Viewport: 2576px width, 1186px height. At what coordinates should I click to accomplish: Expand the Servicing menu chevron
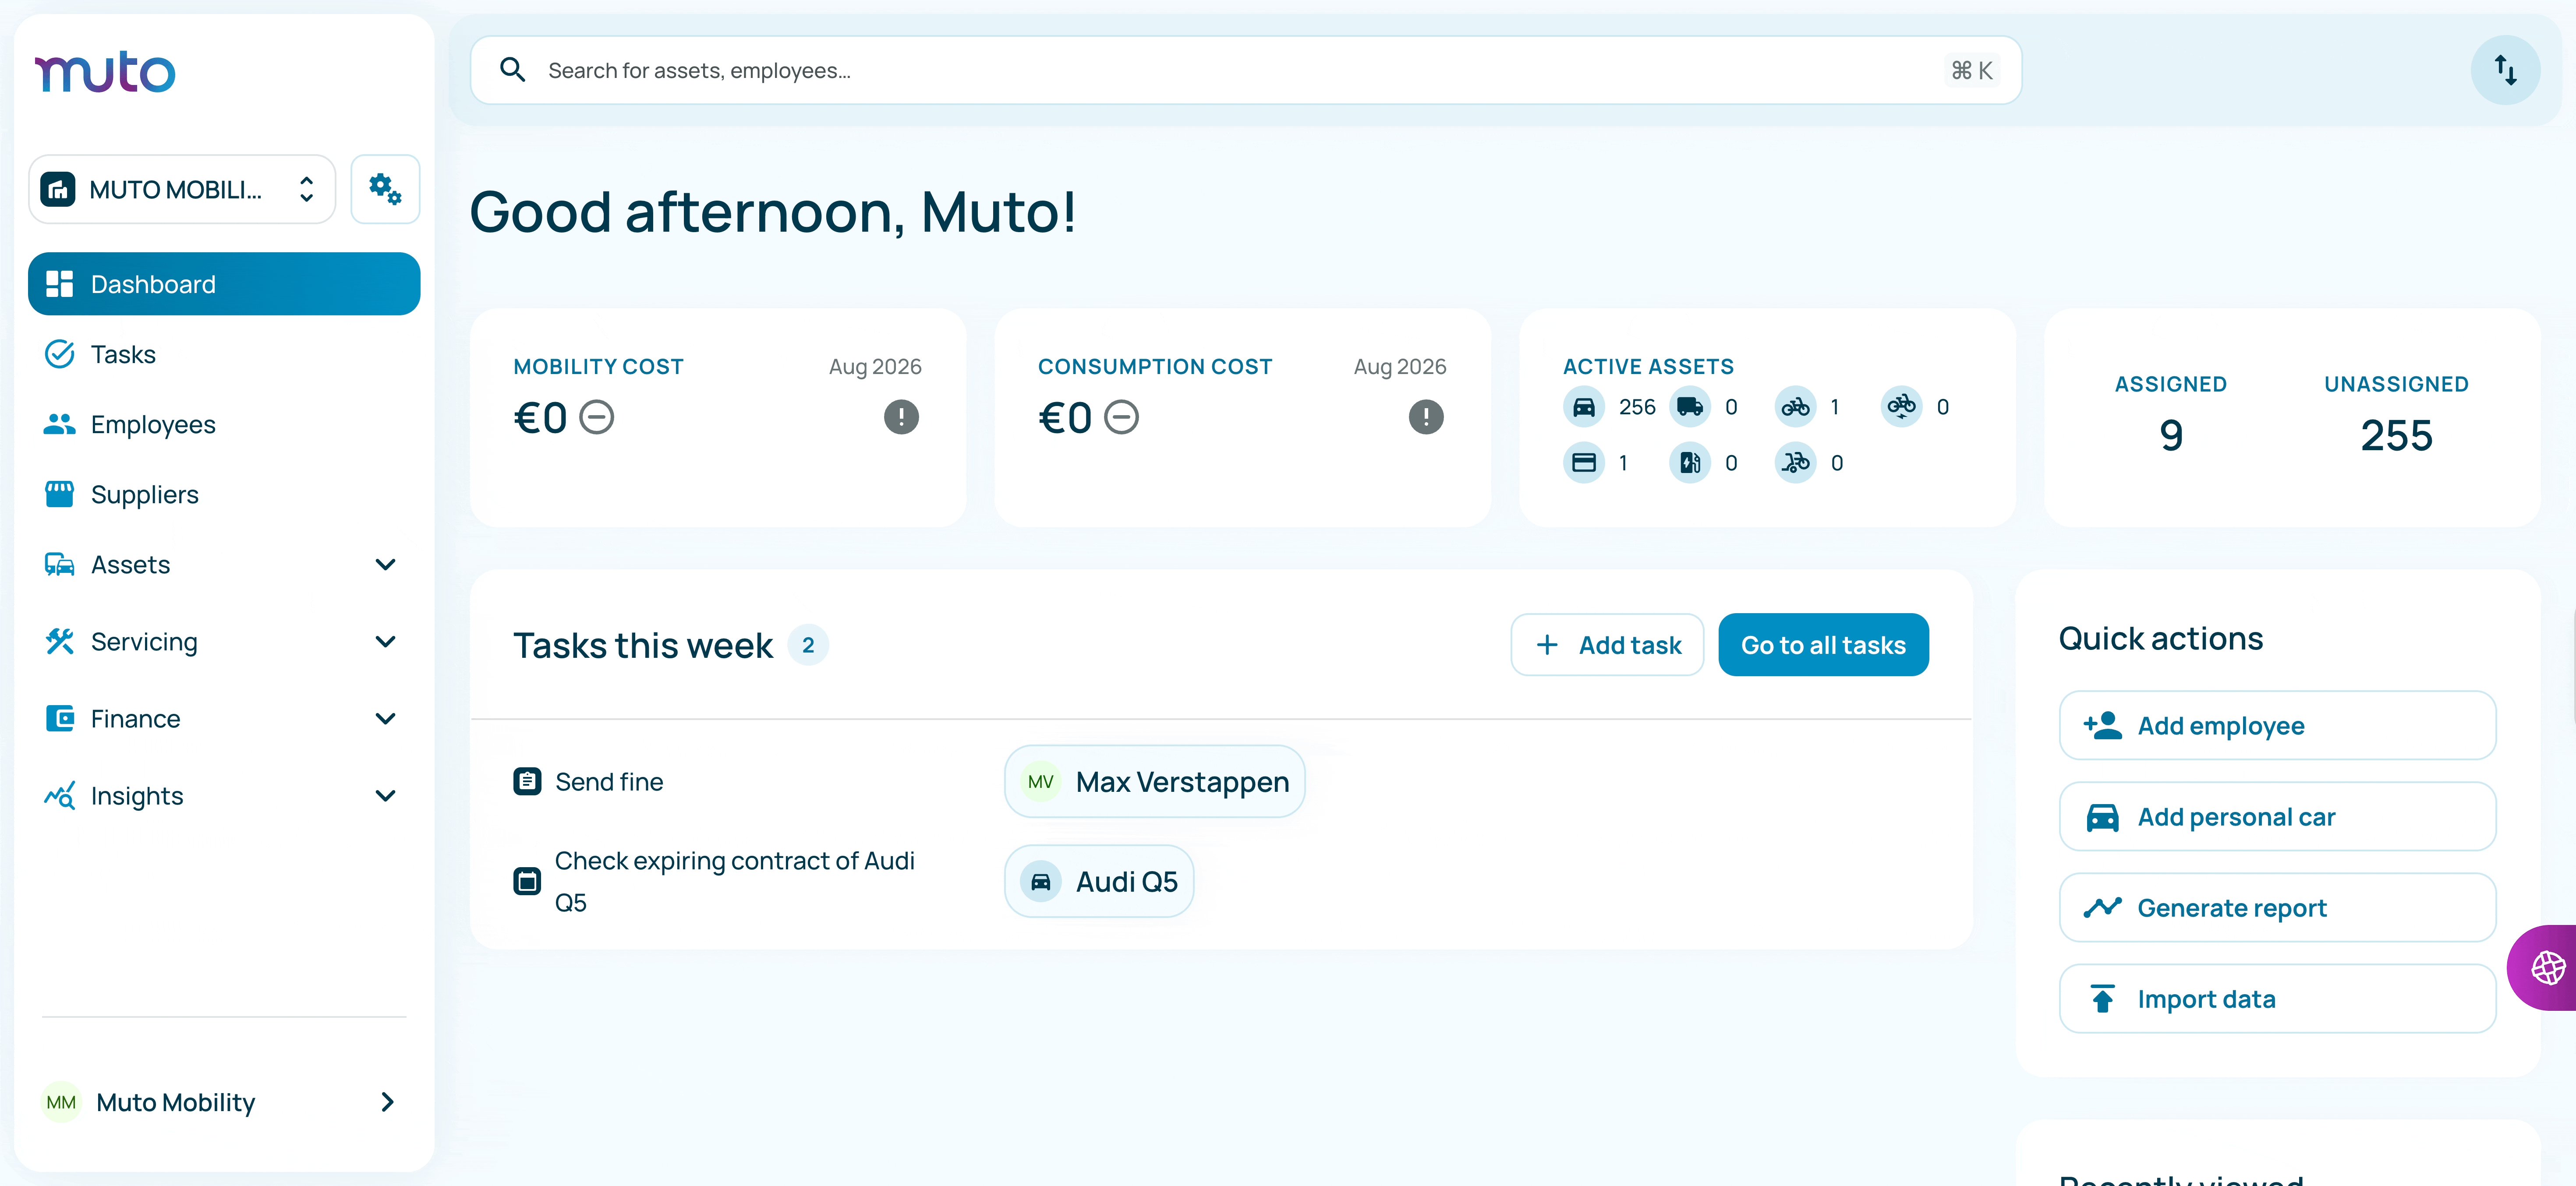[x=385, y=641]
